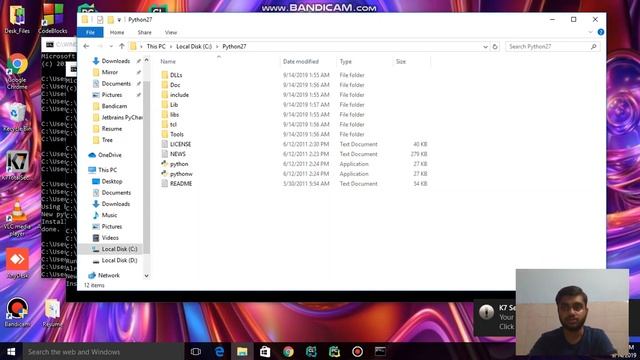Select the README document icon
Screen dimensions: 640x360
pyautogui.click(x=164, y=183)
